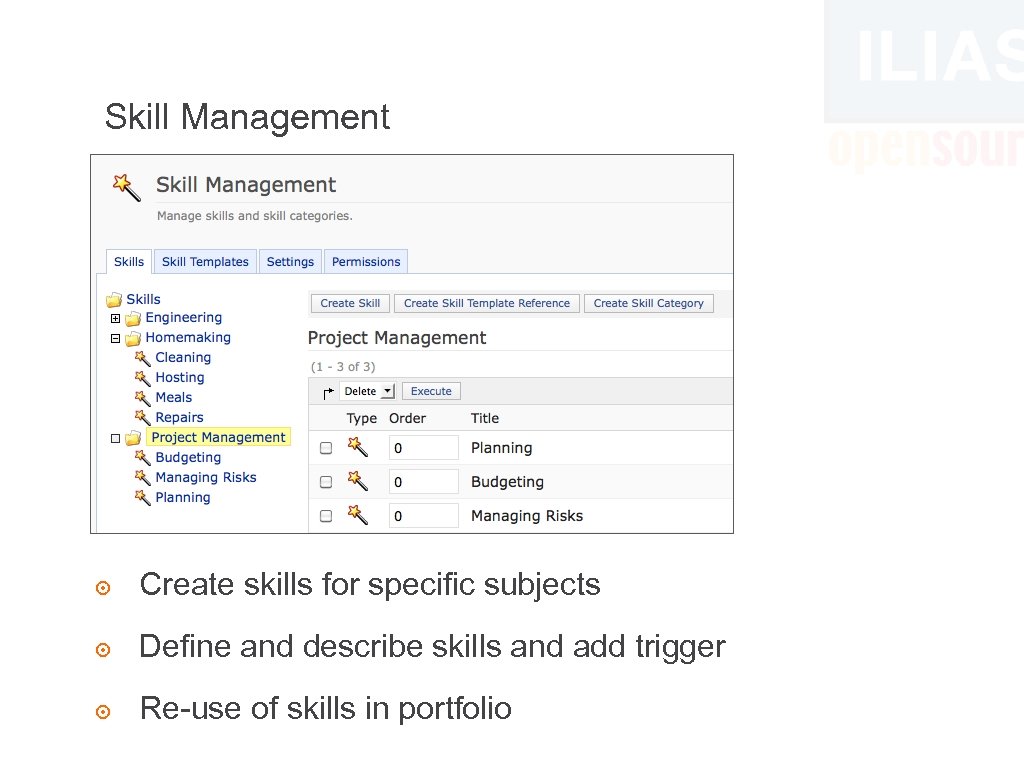The width and height of the screenshot is (1024, 768).
Task: Switch to the Skill Templates tab
Action: tap(205, 261)
